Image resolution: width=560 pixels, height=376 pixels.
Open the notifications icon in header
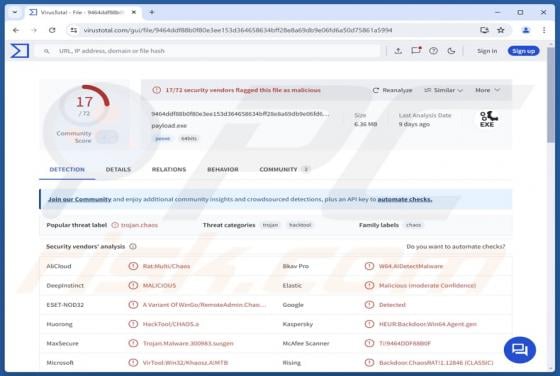(416, 51)
